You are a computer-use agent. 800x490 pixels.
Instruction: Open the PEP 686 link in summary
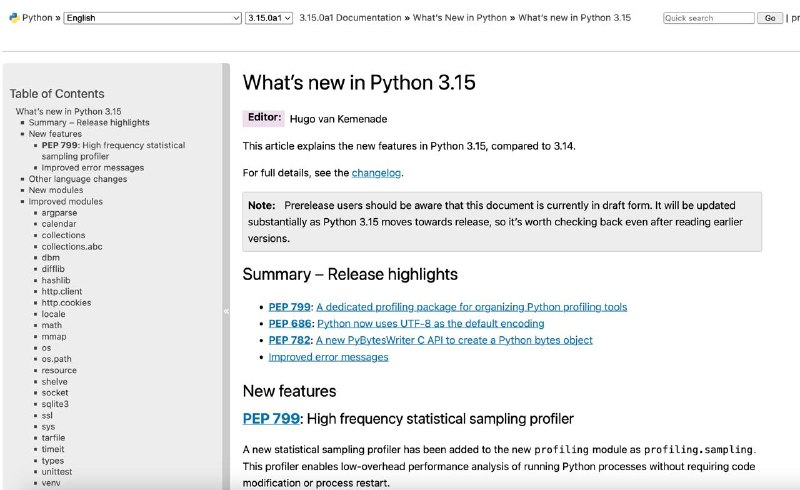[x=290, y=324]
